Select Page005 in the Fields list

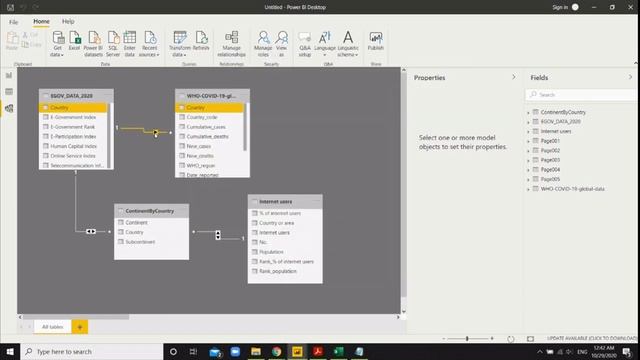coord(550,179)
